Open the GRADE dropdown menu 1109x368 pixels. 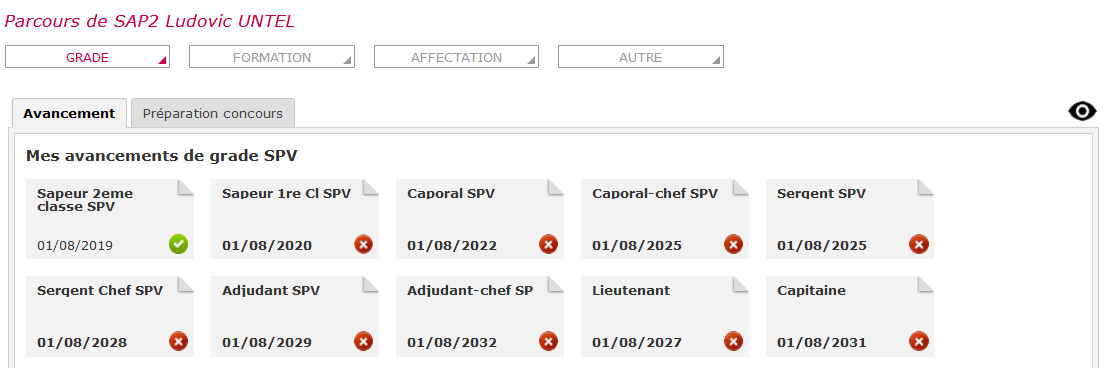[x=88, y=57]
